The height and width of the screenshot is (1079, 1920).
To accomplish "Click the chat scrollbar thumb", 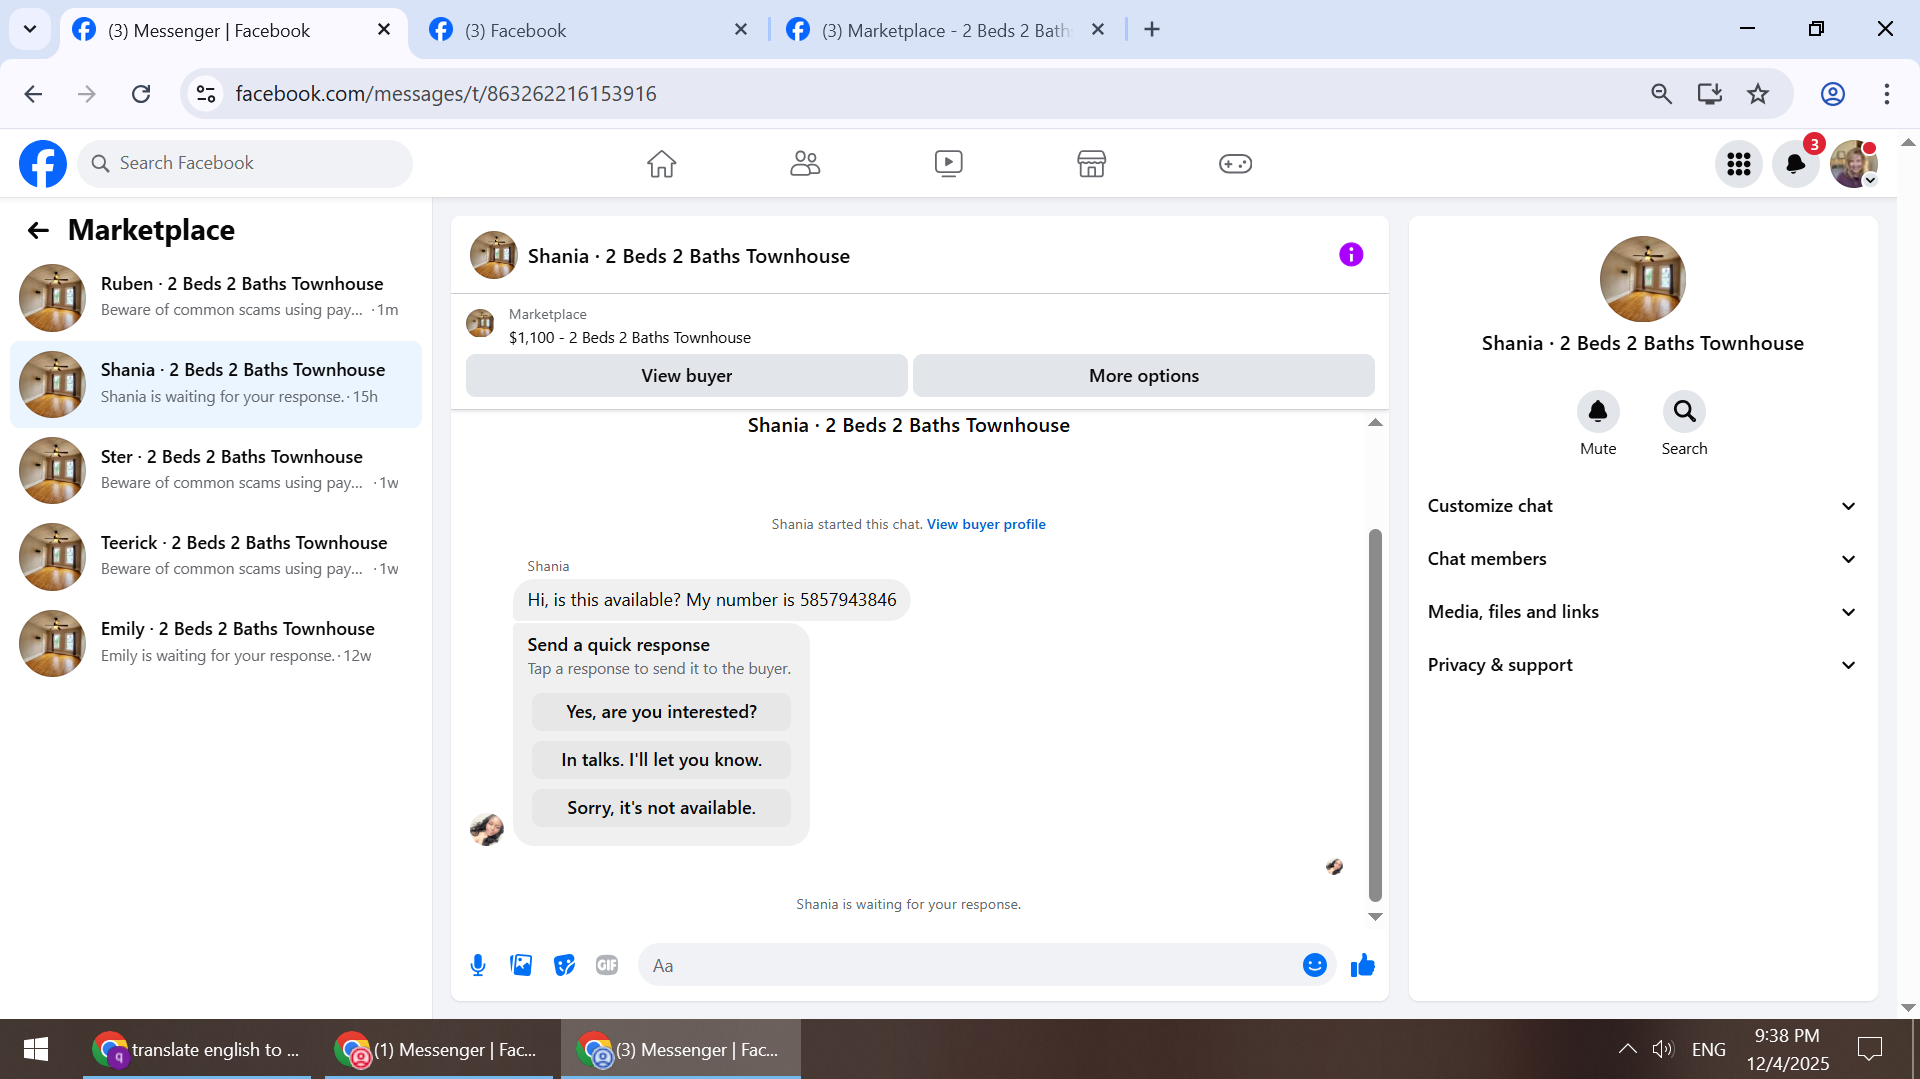I will (1375, 715).
